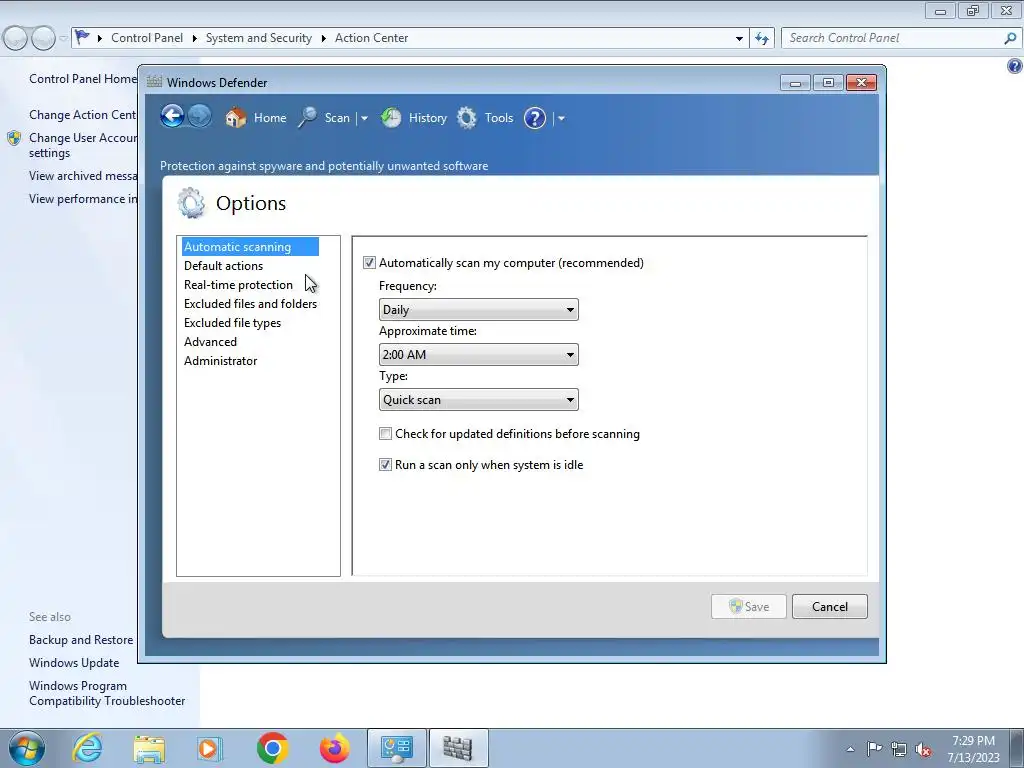1024x768 pixels.
Task: Open the Type dropdown showing Quick scan
Action: point(478,400)
